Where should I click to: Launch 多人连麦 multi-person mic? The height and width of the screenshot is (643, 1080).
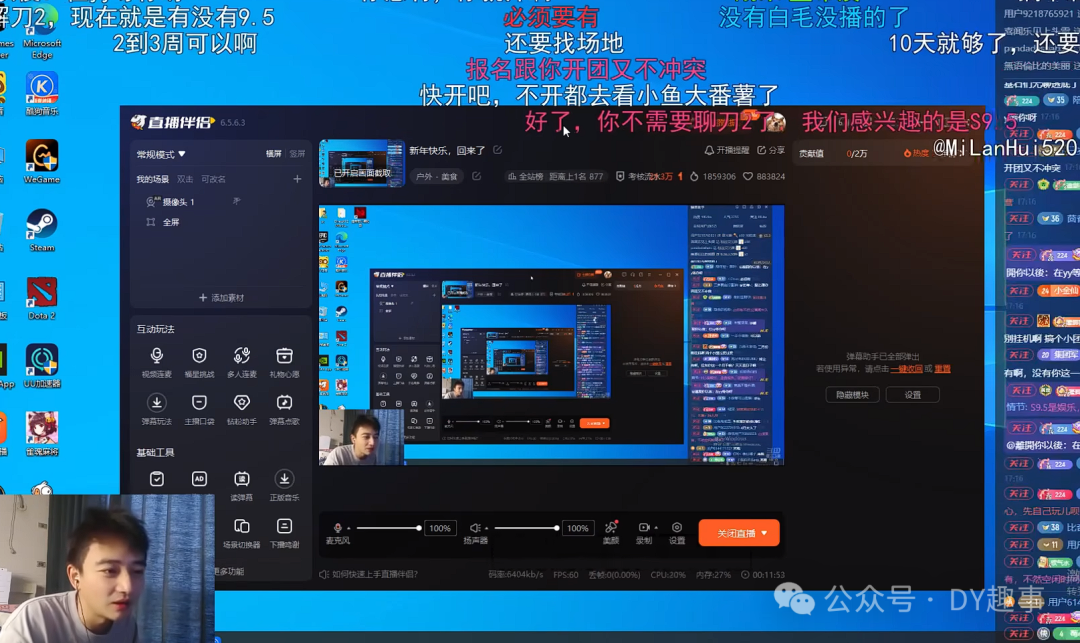click(x=241, y=361)
